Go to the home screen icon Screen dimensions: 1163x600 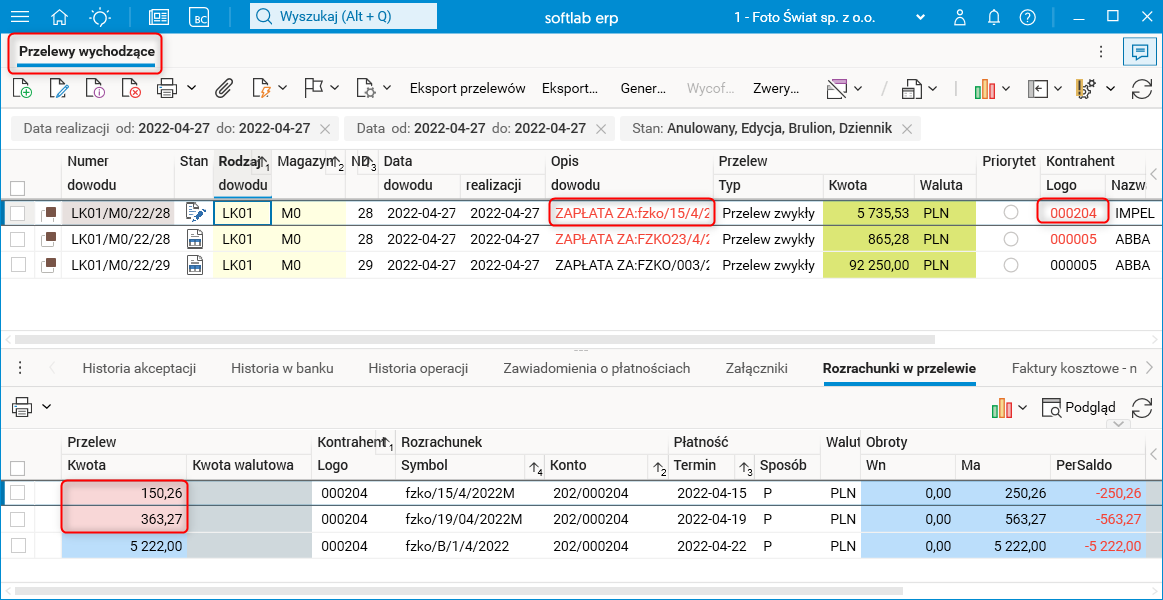click(59, 17)
